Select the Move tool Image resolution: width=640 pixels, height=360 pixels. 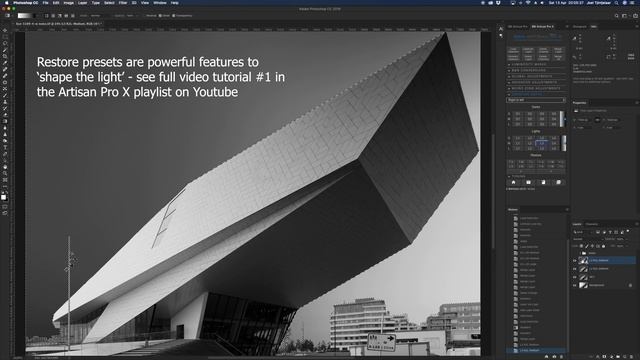coord(5,30)
